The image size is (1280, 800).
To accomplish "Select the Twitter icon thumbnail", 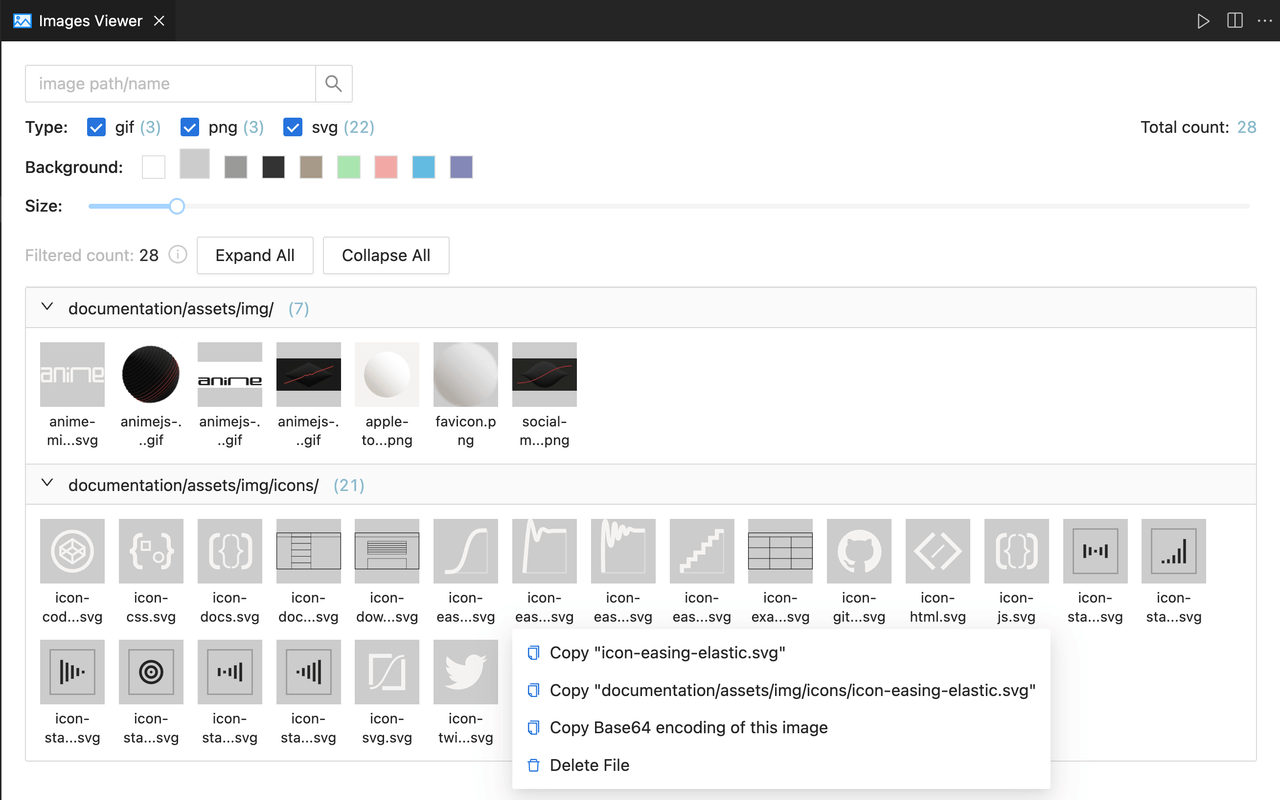I will pyautogui.click(x=465, y=672).
